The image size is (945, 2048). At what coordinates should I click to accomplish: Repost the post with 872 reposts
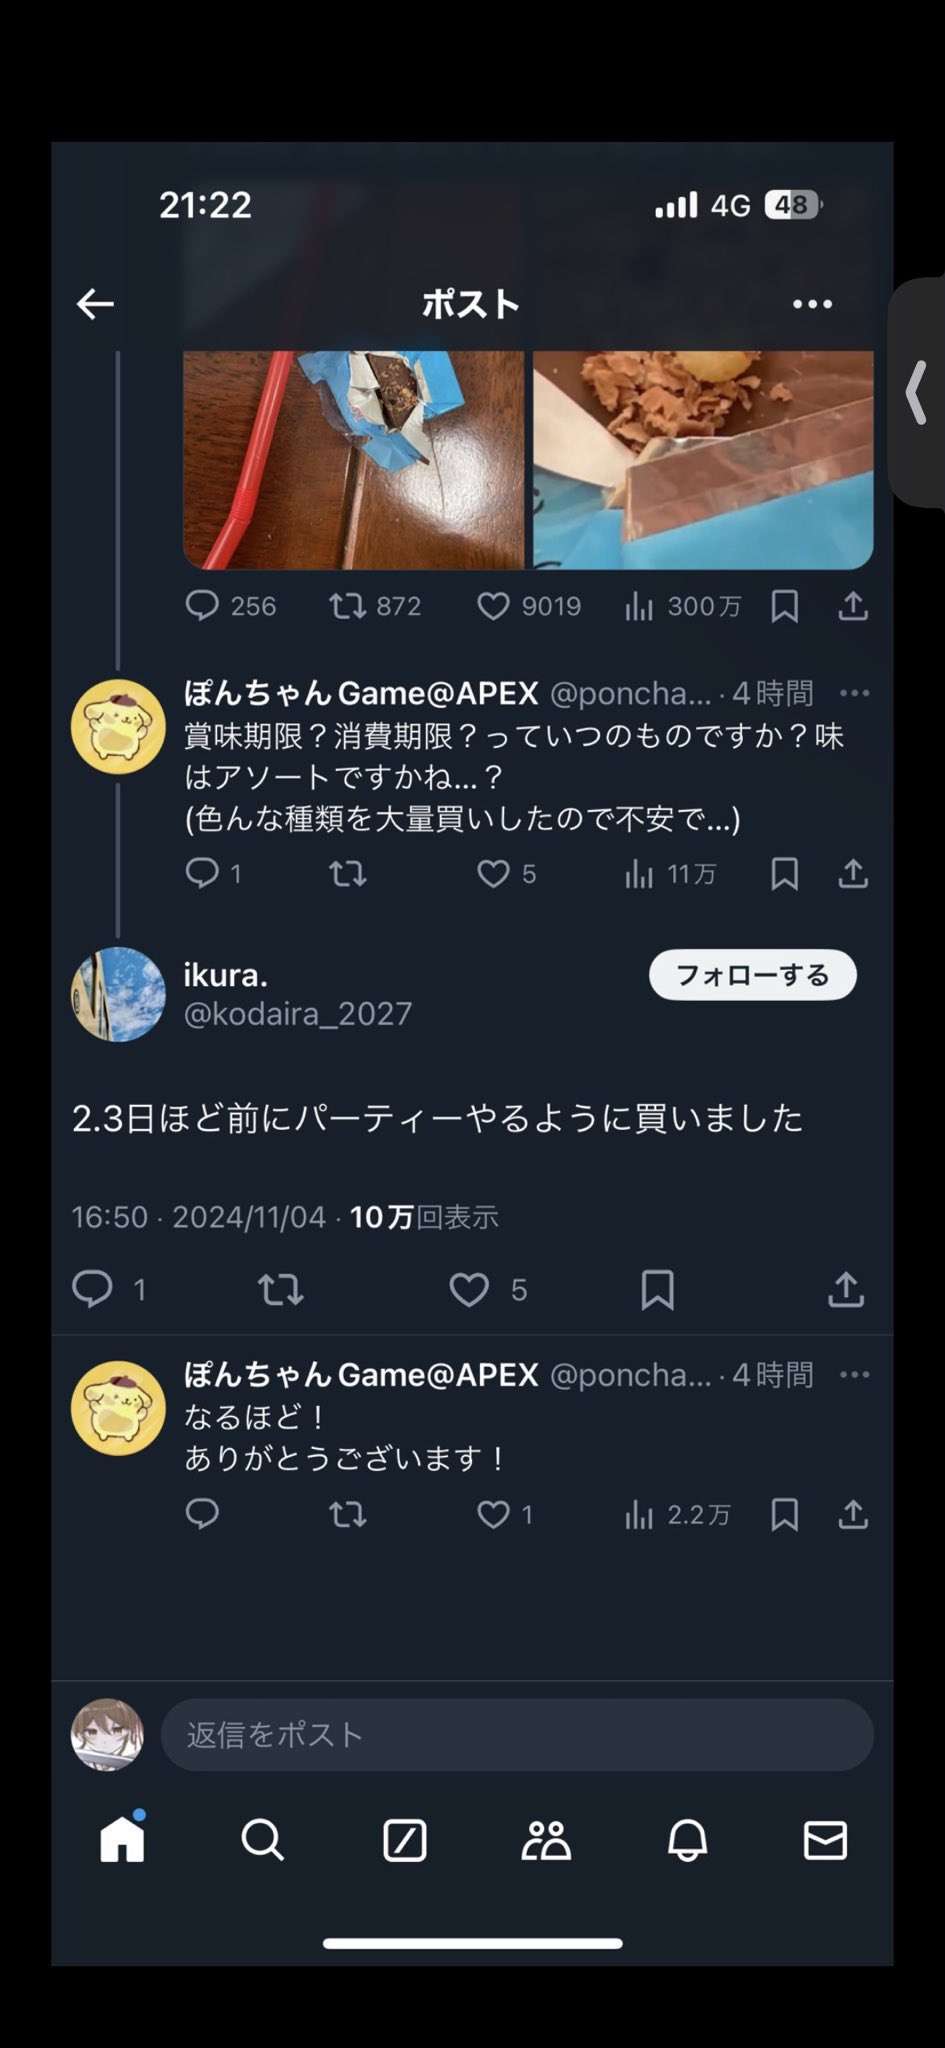pos(348,606)
